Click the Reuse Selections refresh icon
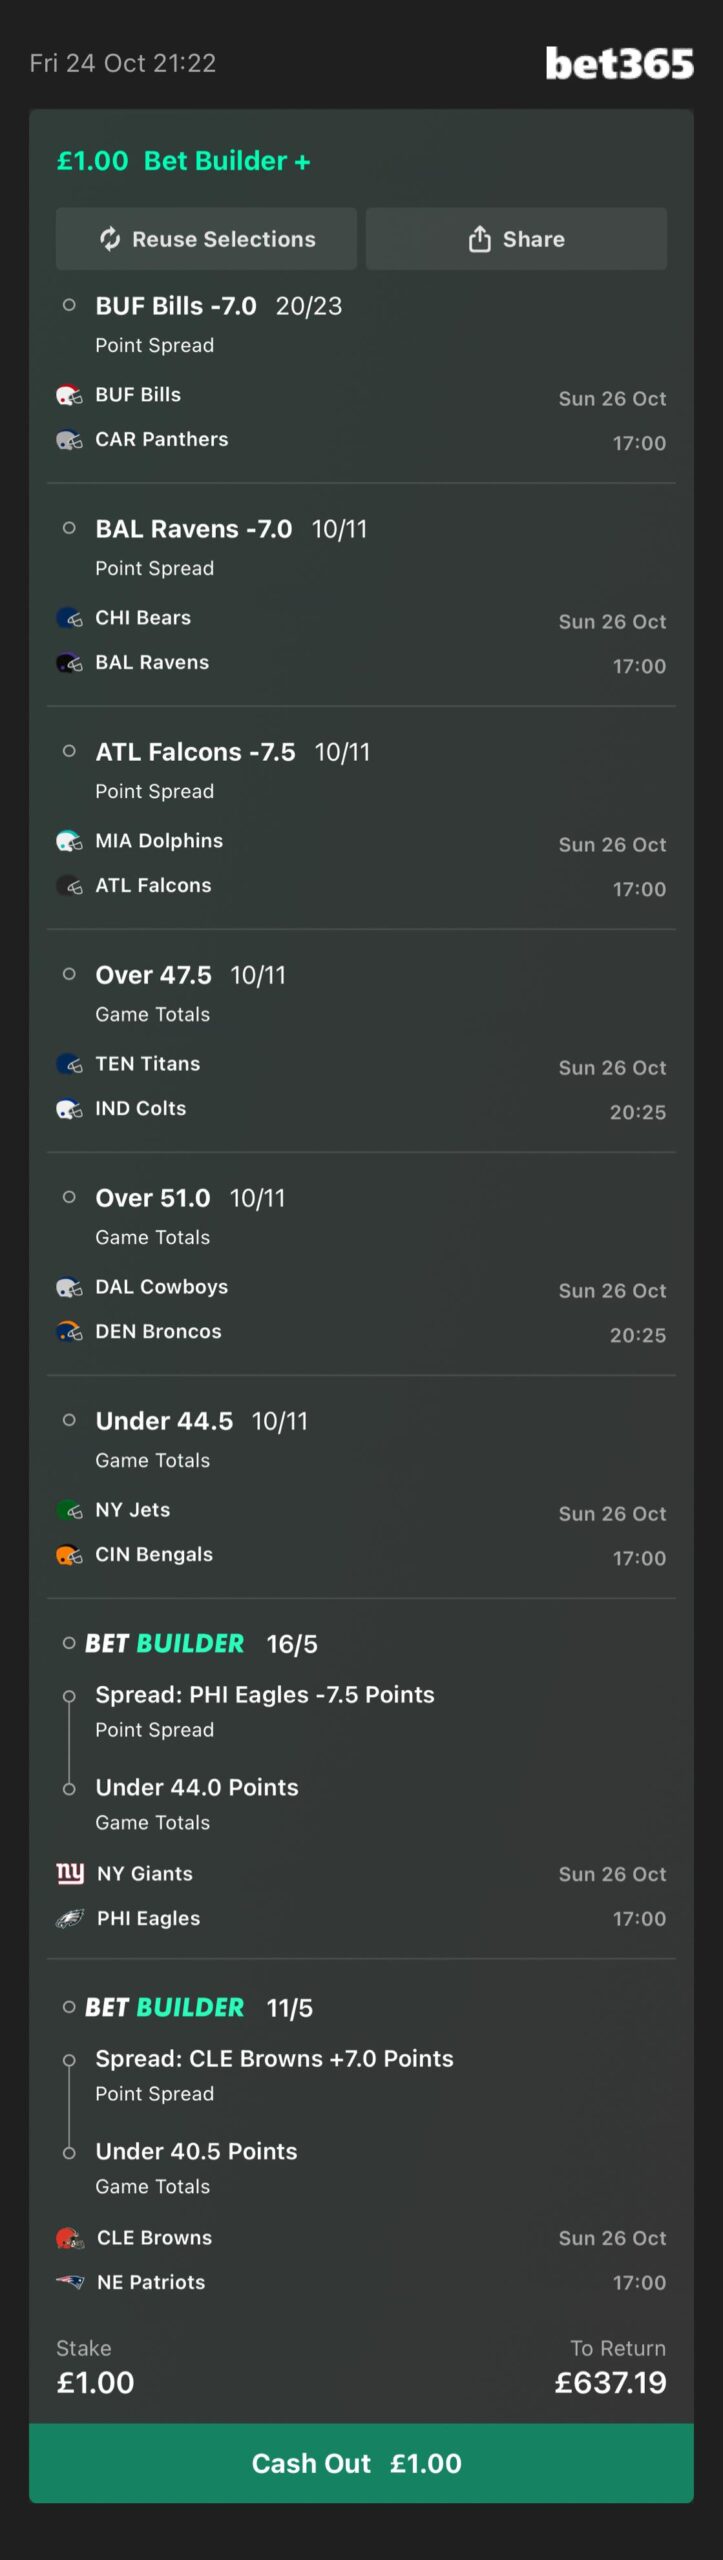Viewport: 723px width, 2560px height. click(x=110, y=239)
